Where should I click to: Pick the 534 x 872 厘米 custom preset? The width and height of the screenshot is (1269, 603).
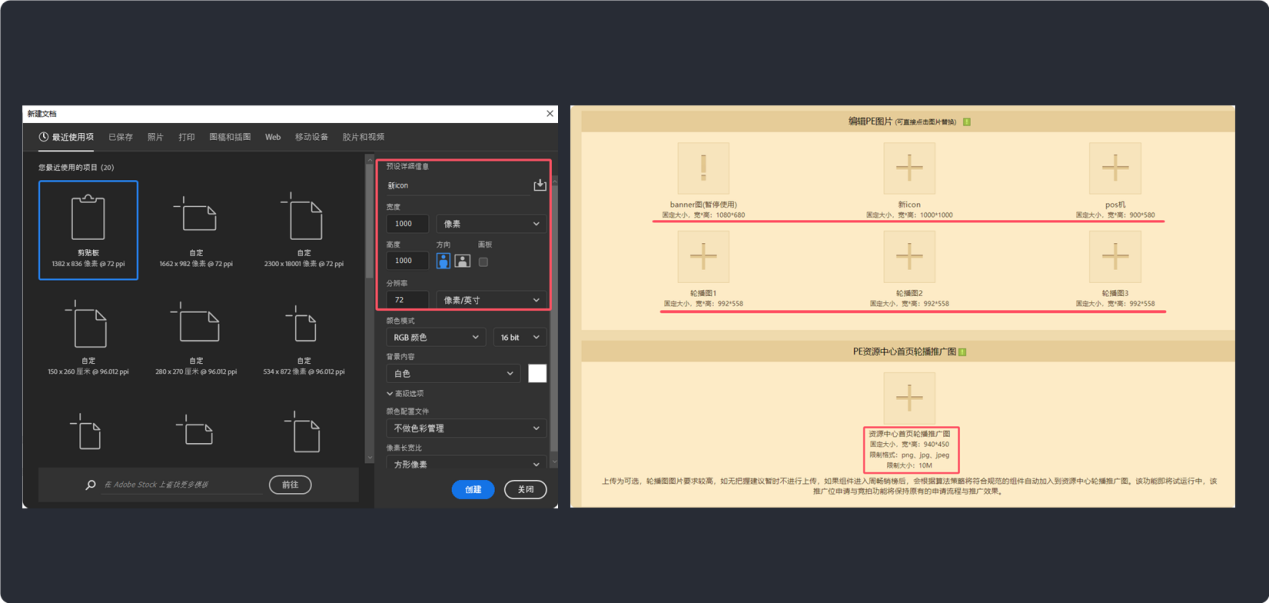[x=303, y=337]
